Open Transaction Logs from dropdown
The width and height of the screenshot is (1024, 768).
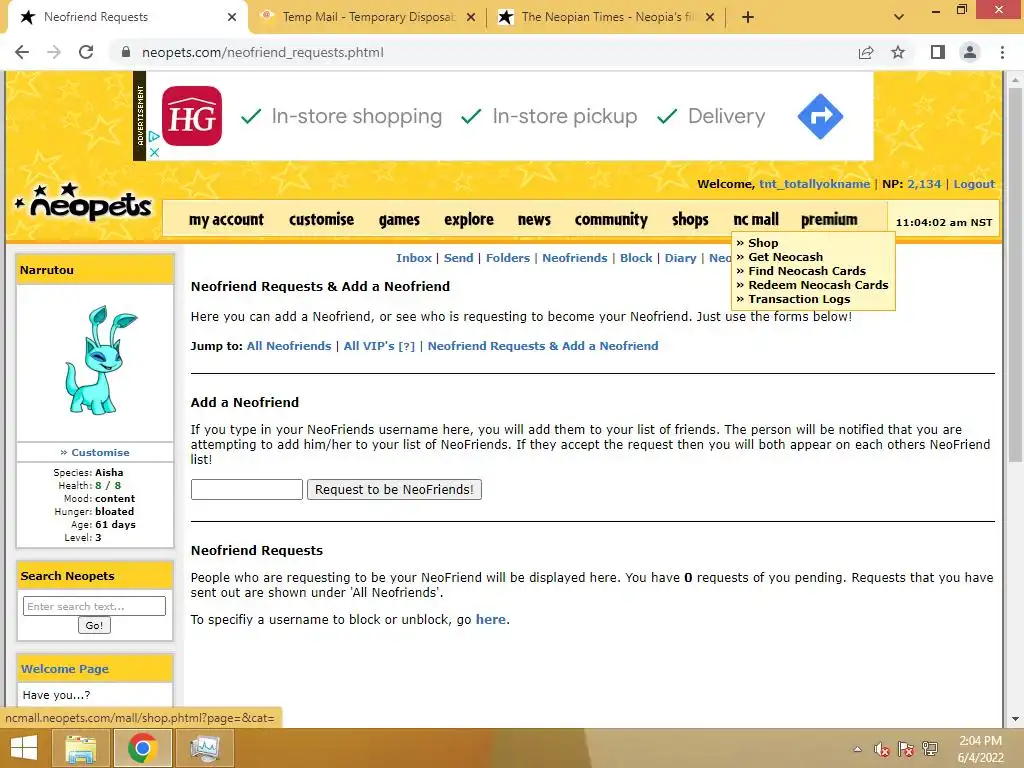pyautogui.click(x=799, y=299)
